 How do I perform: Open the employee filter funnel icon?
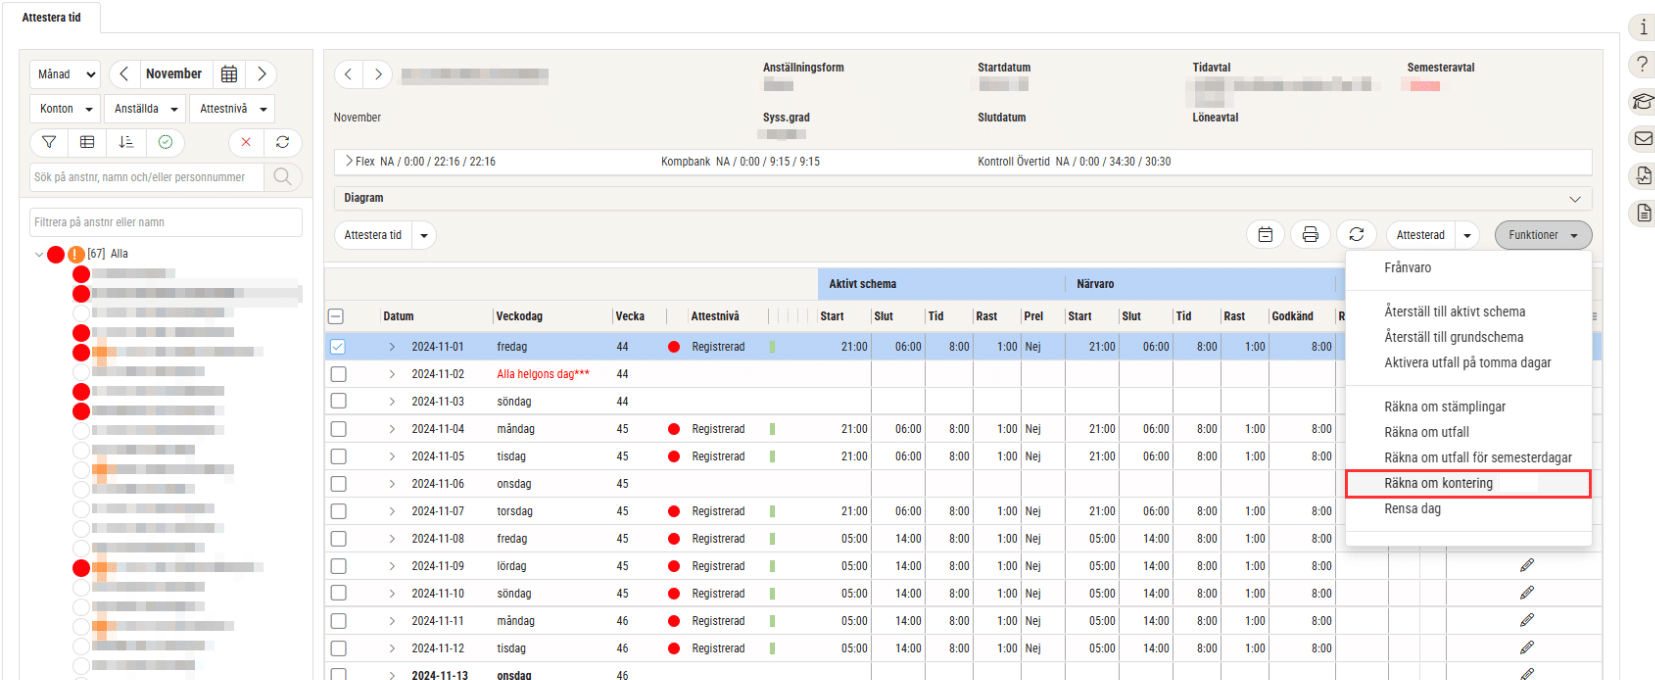tap(49, 142)
